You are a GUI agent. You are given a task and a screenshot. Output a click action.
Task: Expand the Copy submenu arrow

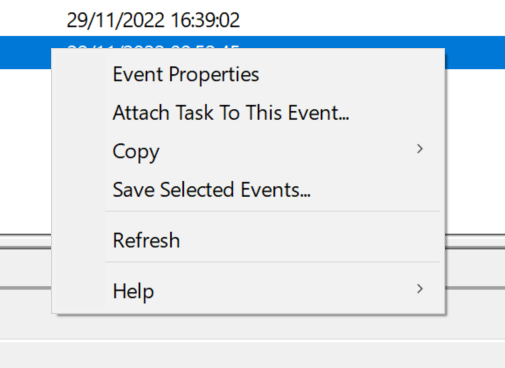click(420, 149)
